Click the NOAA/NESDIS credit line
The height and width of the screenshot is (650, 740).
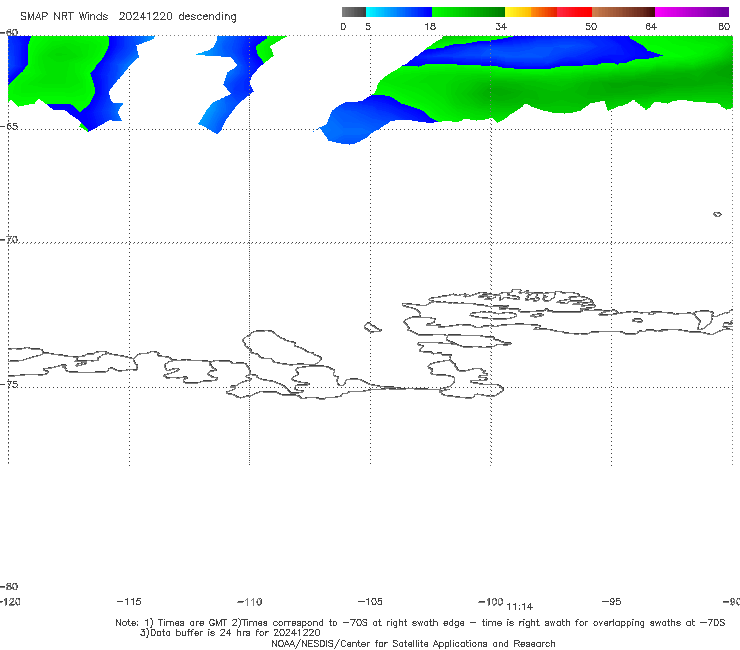point(413,643)
